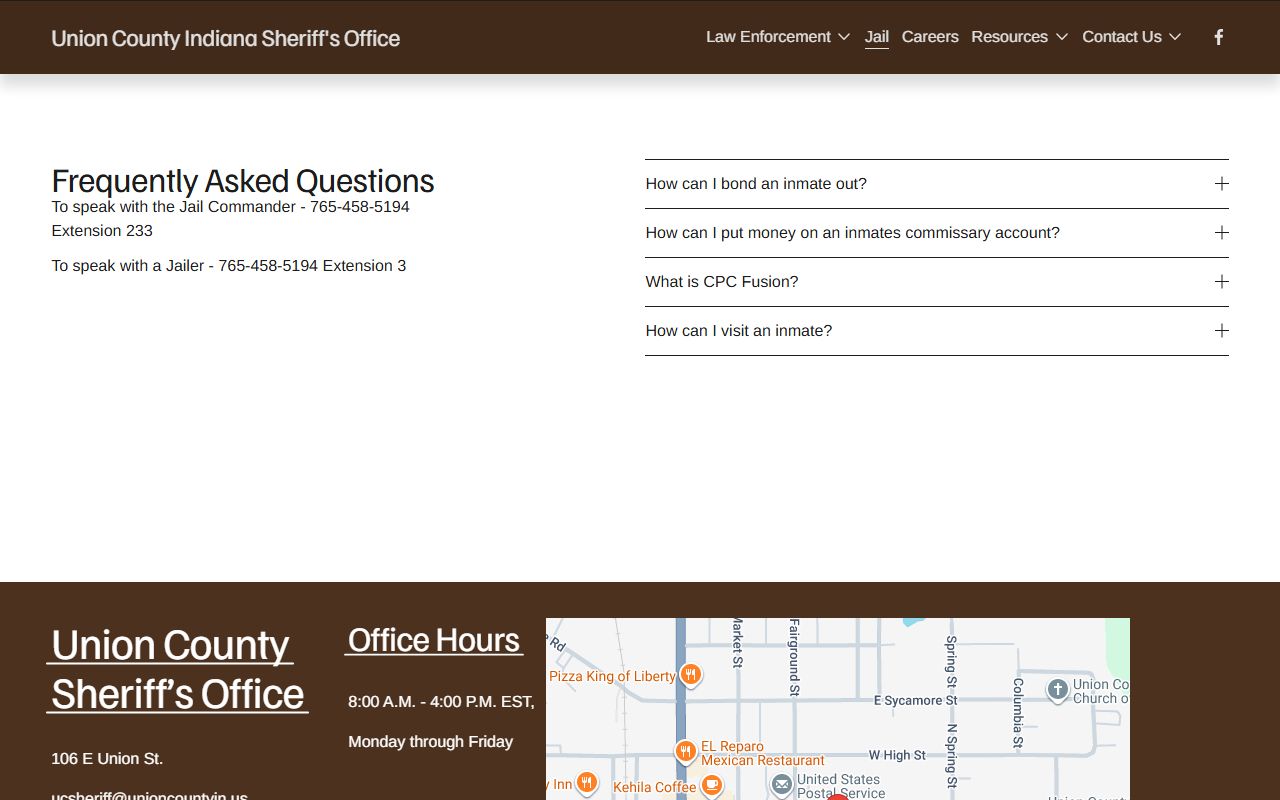Expand plus icon for bond an inmate question
Viewport: 1280px width, 800px height.
1221,184
